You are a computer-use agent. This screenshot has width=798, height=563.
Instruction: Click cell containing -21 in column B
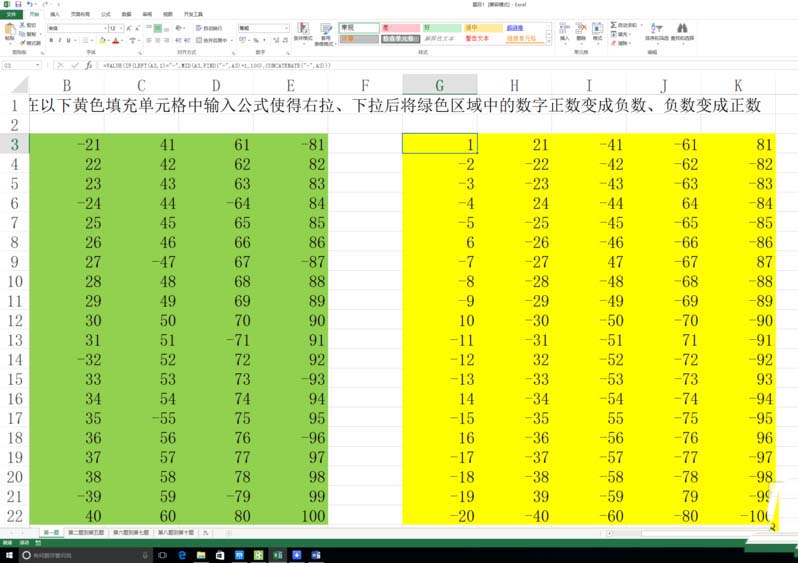[67, 144]
